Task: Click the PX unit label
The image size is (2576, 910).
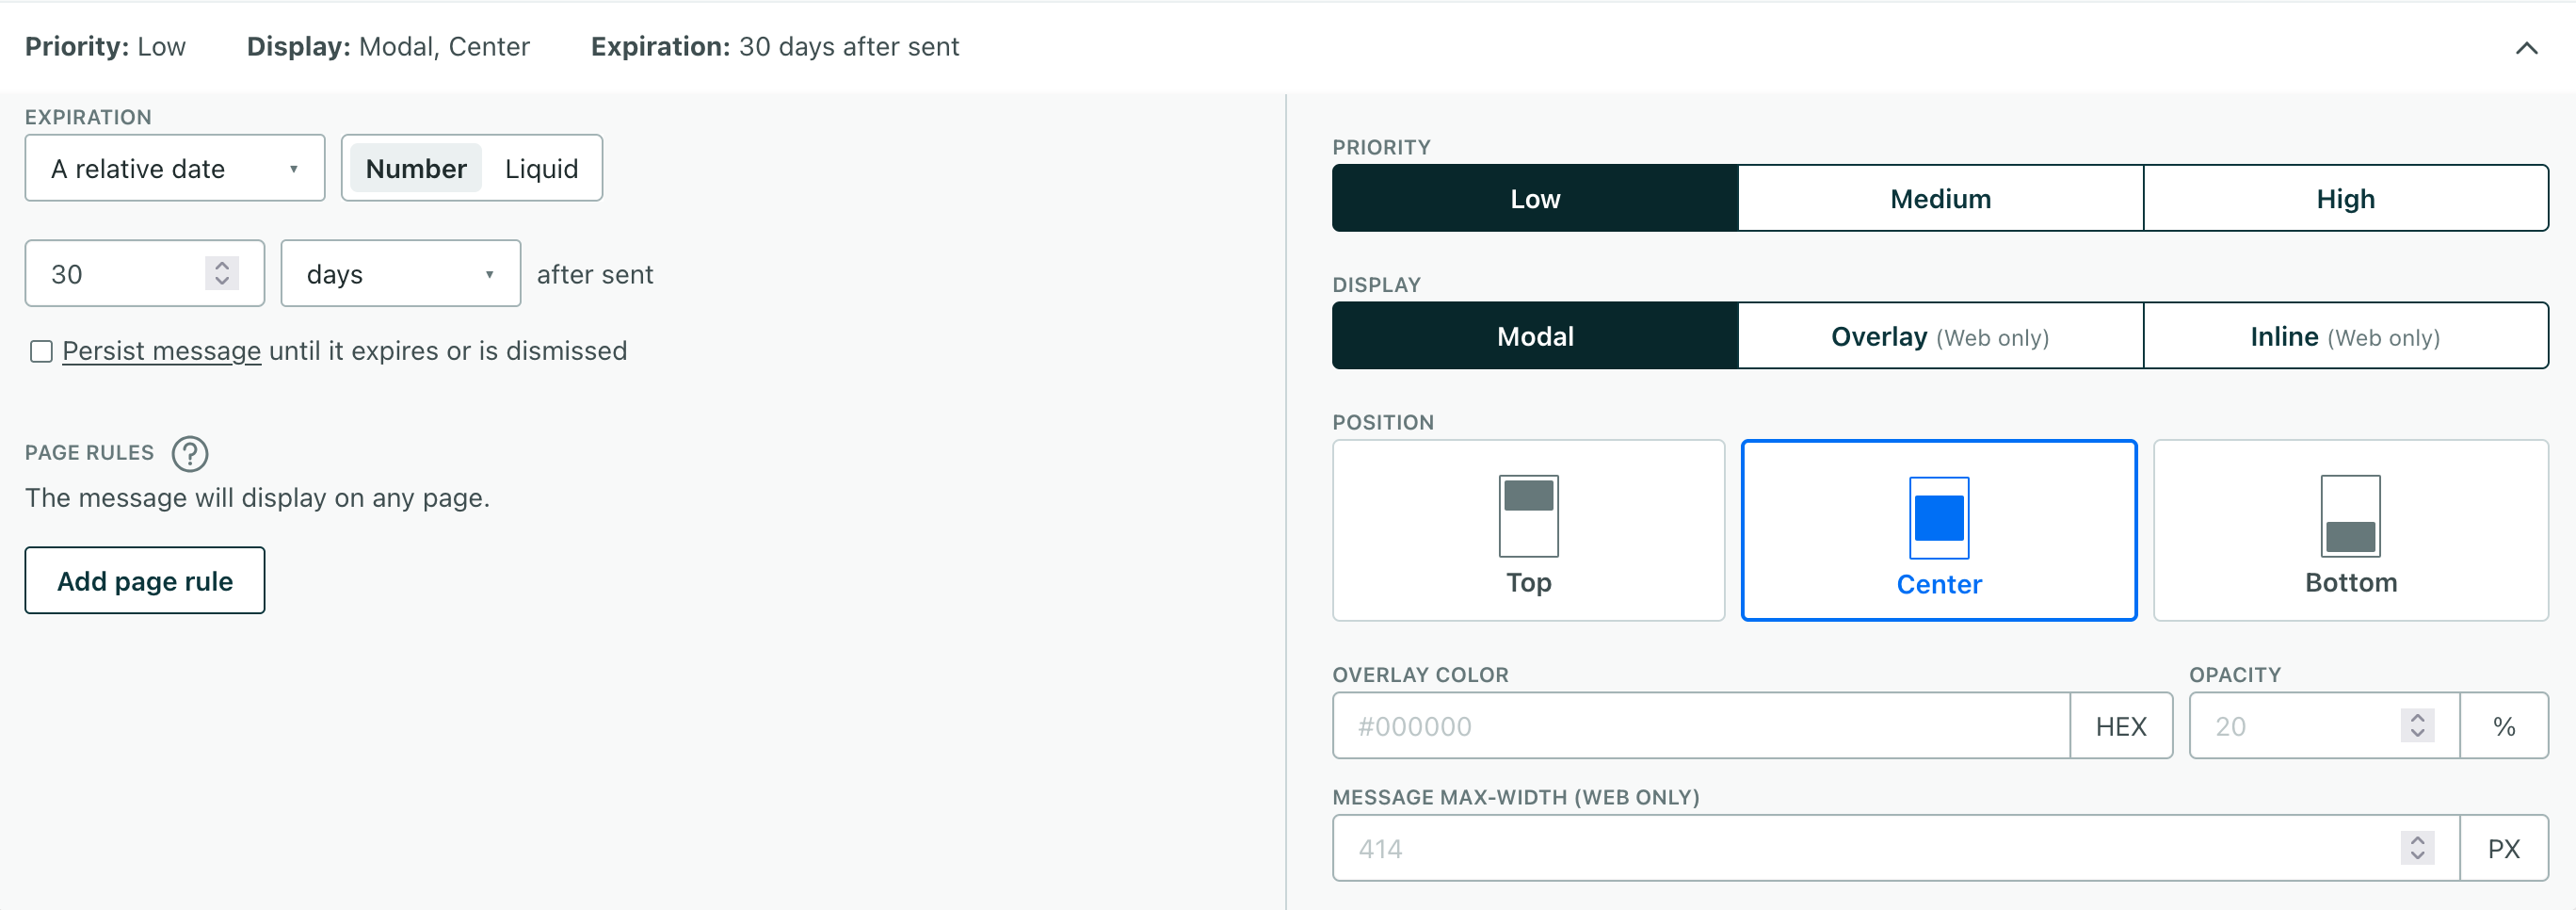Action: [x=2504, y=848]
